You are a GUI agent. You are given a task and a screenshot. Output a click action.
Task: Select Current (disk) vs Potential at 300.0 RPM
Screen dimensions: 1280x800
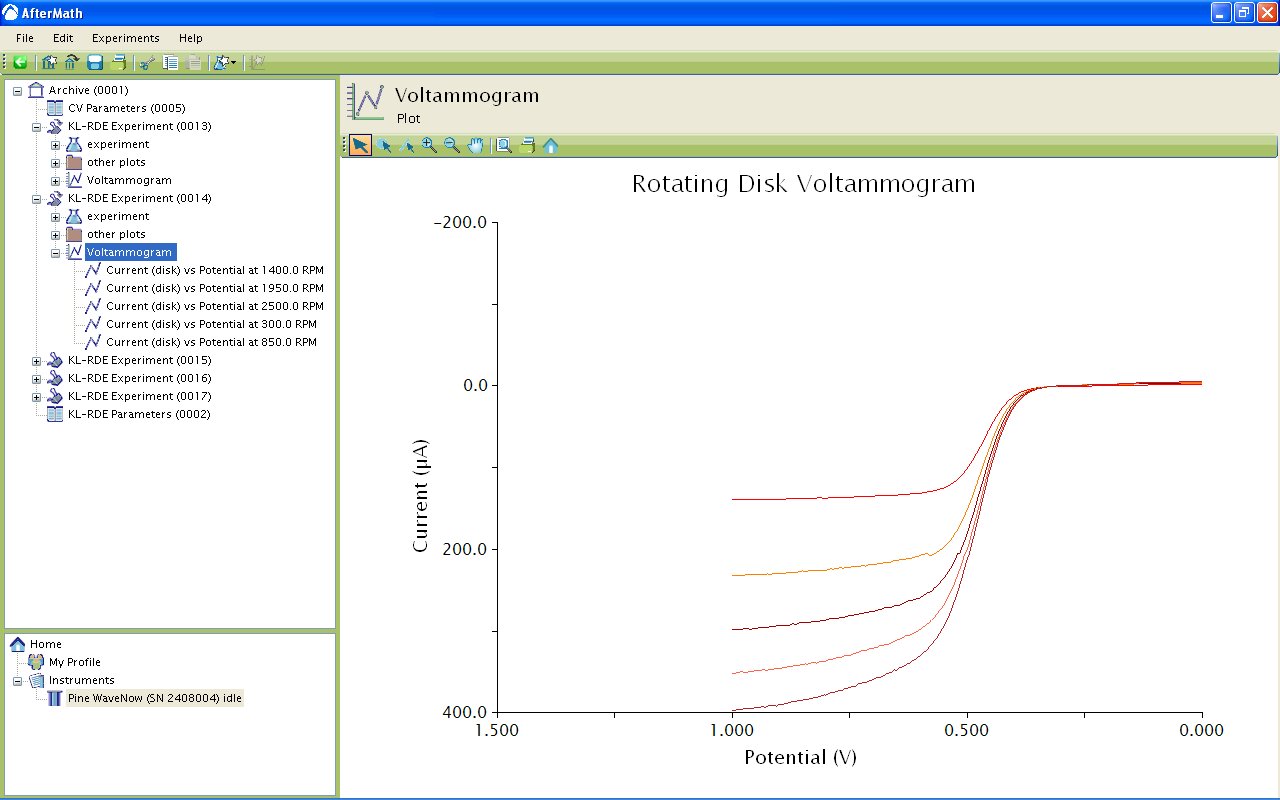[211, 324]
